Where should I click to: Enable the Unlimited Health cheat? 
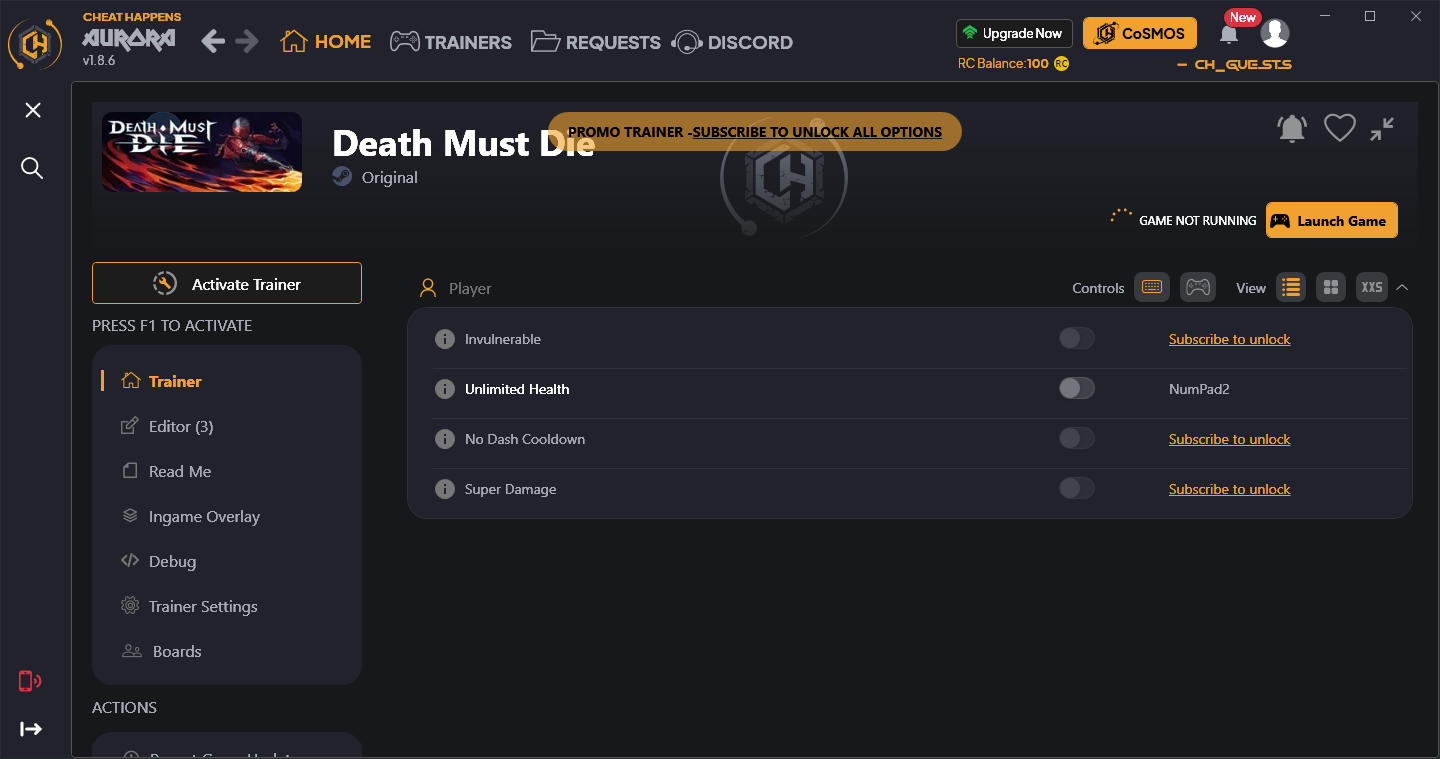(x=1077, y=388)
